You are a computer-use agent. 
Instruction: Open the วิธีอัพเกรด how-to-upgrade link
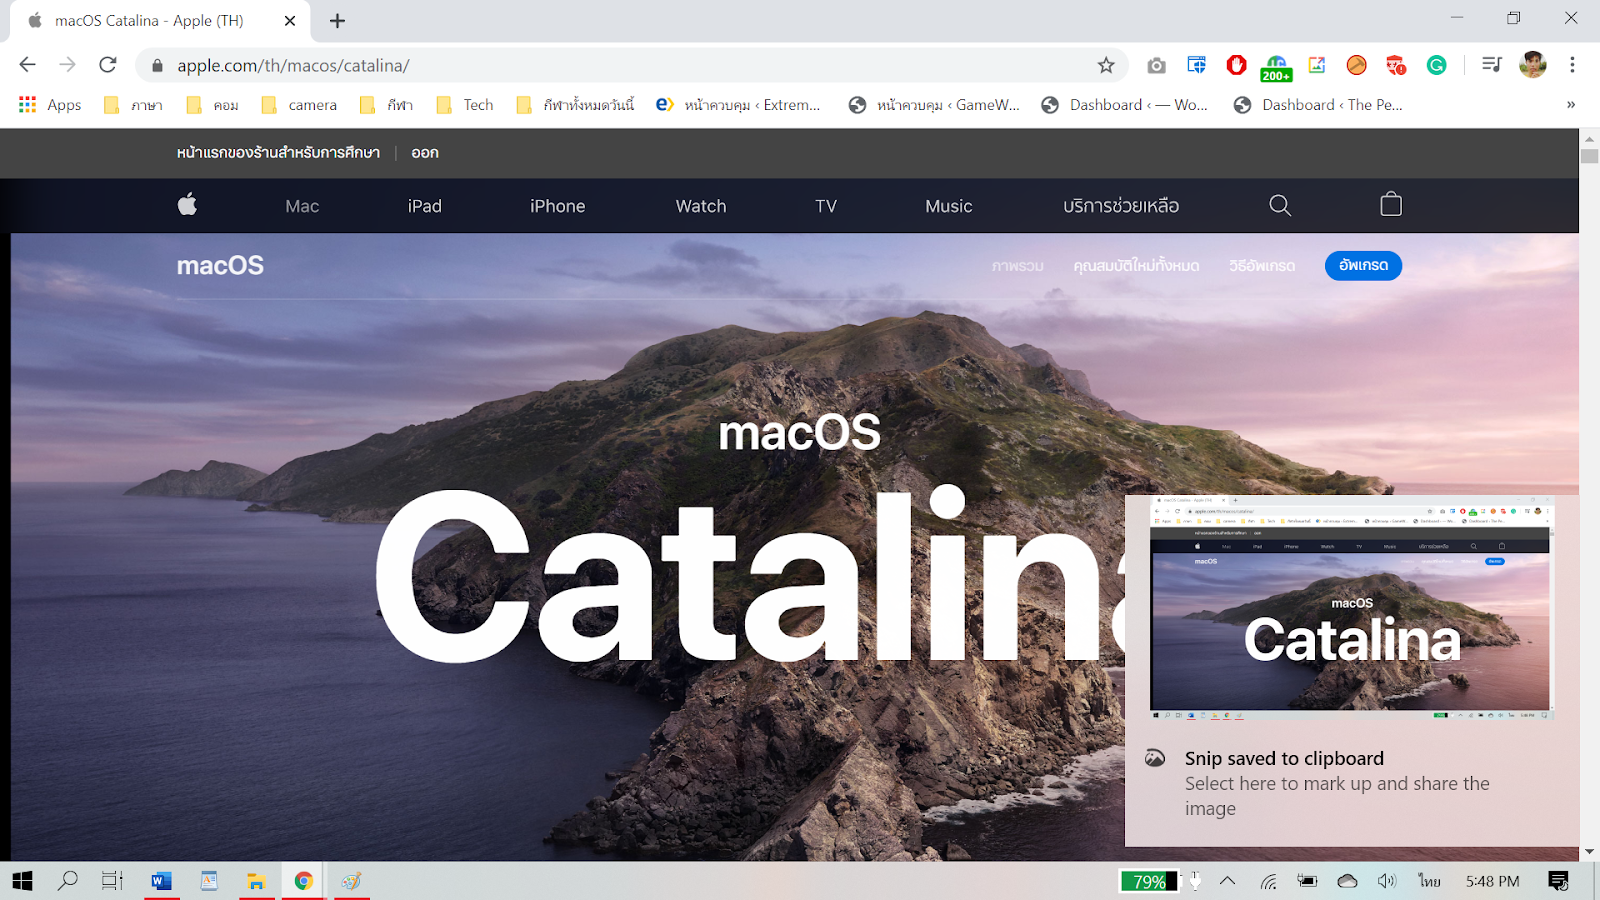(x=1262, y=266)
